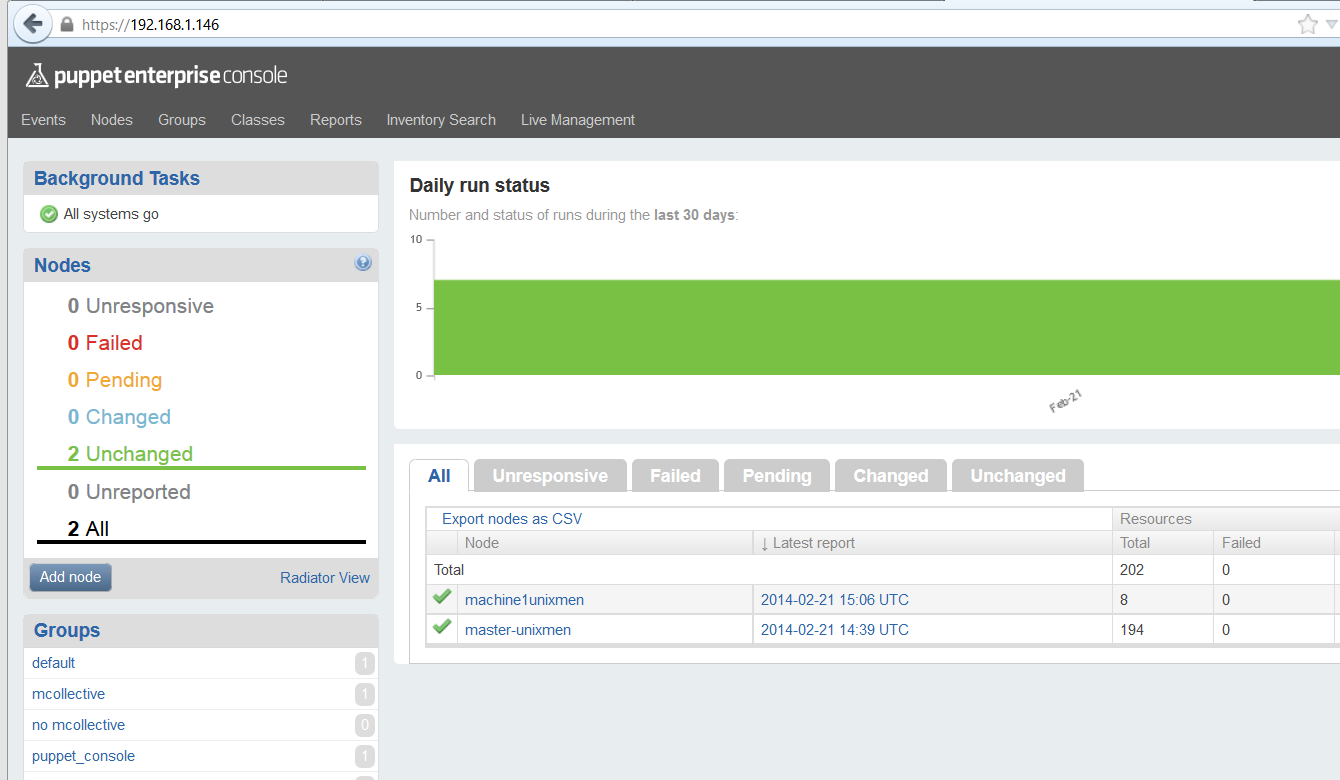Click the Feb-21 chart axis label
This screenshot has width=1340, height=780.
[x=1066, y=402]
